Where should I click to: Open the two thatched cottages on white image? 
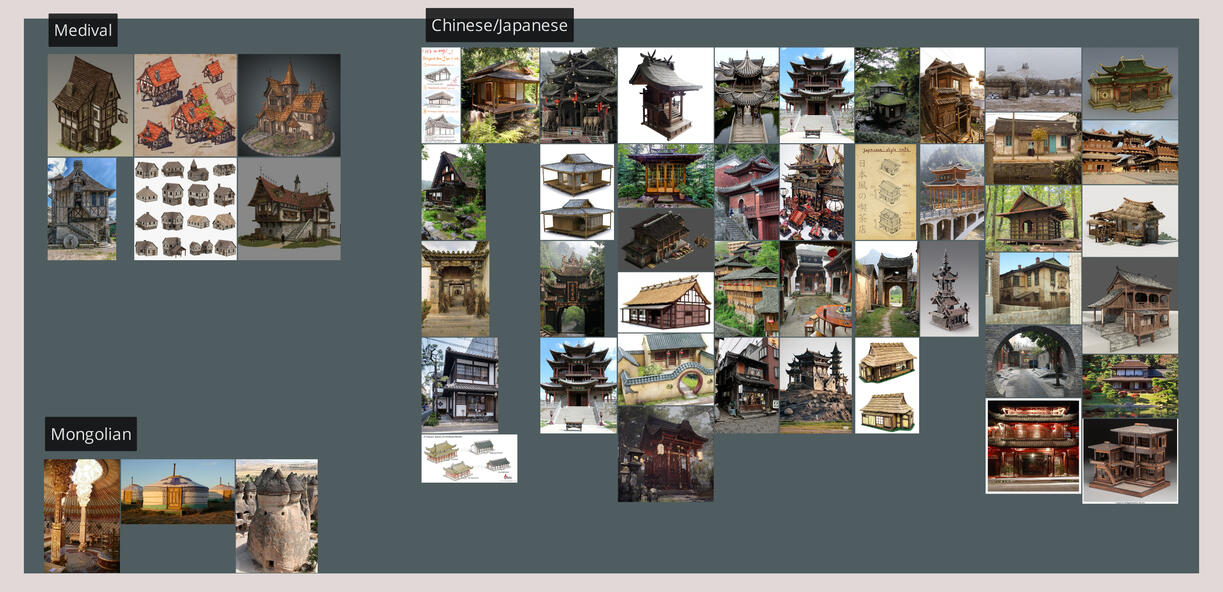tap(887, 385)
